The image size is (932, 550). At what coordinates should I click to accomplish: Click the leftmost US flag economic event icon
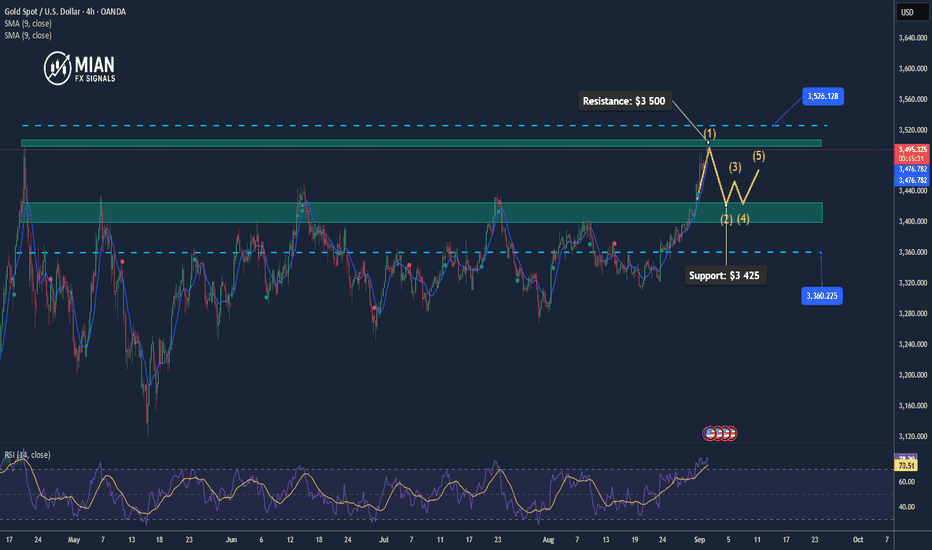tap(709, 433)
